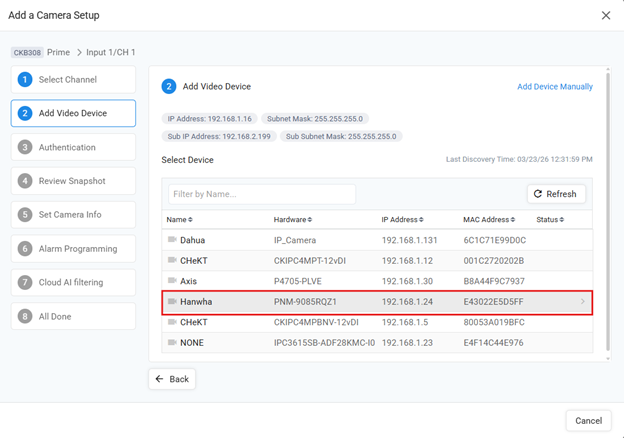Expand the Hanwha row chevron arrow
Viewport: 624px width, 438px height.
[x=583, y=302]
